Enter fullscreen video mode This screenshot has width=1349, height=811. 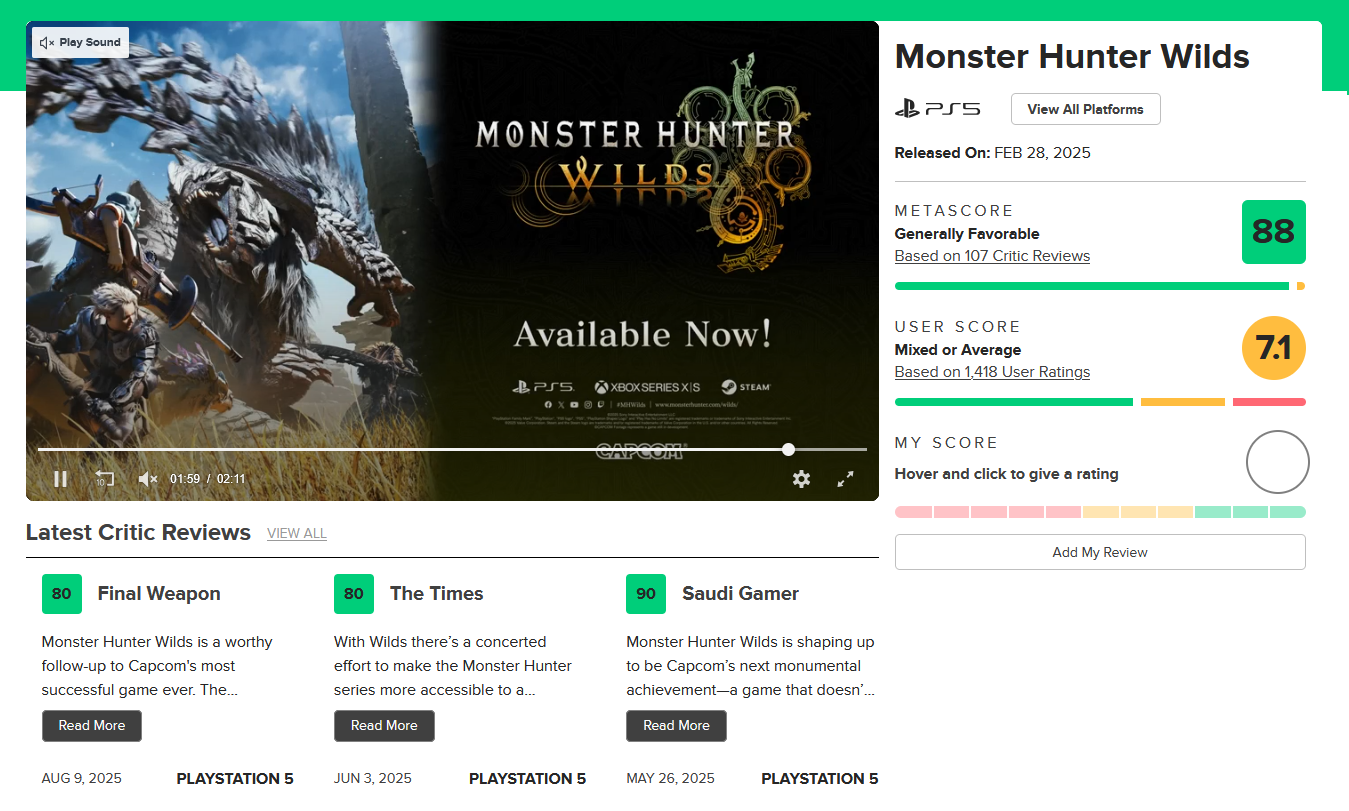845,479
